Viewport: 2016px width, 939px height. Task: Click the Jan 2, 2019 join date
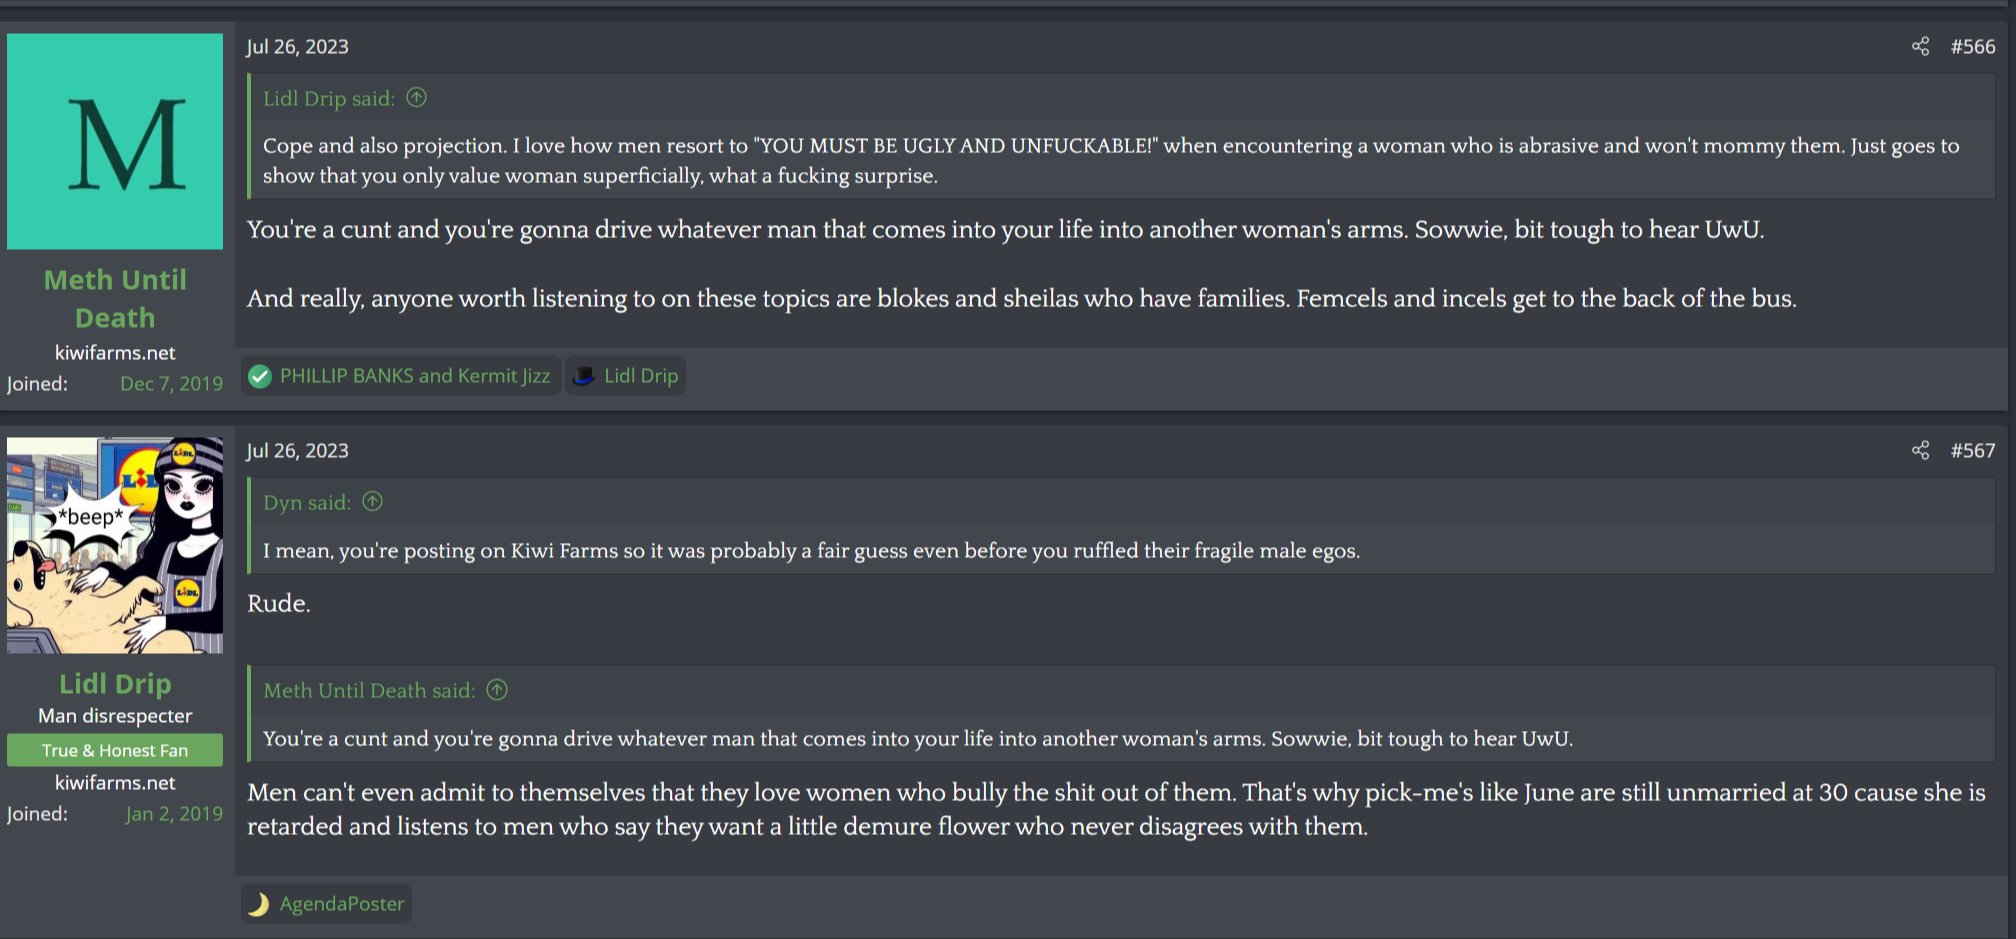pyautogui.click(x=174, y=814)
